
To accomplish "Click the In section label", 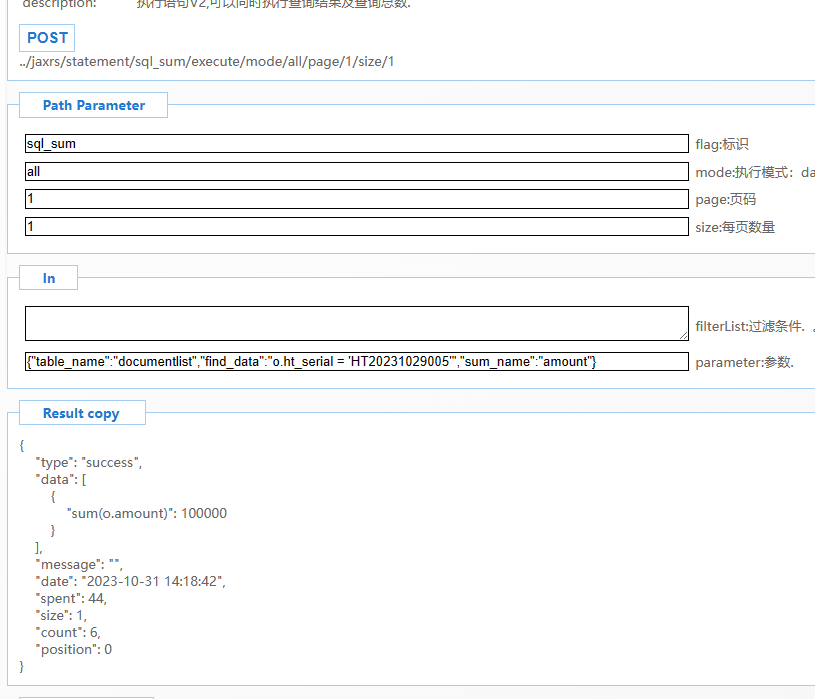I will tap(48, 278).
